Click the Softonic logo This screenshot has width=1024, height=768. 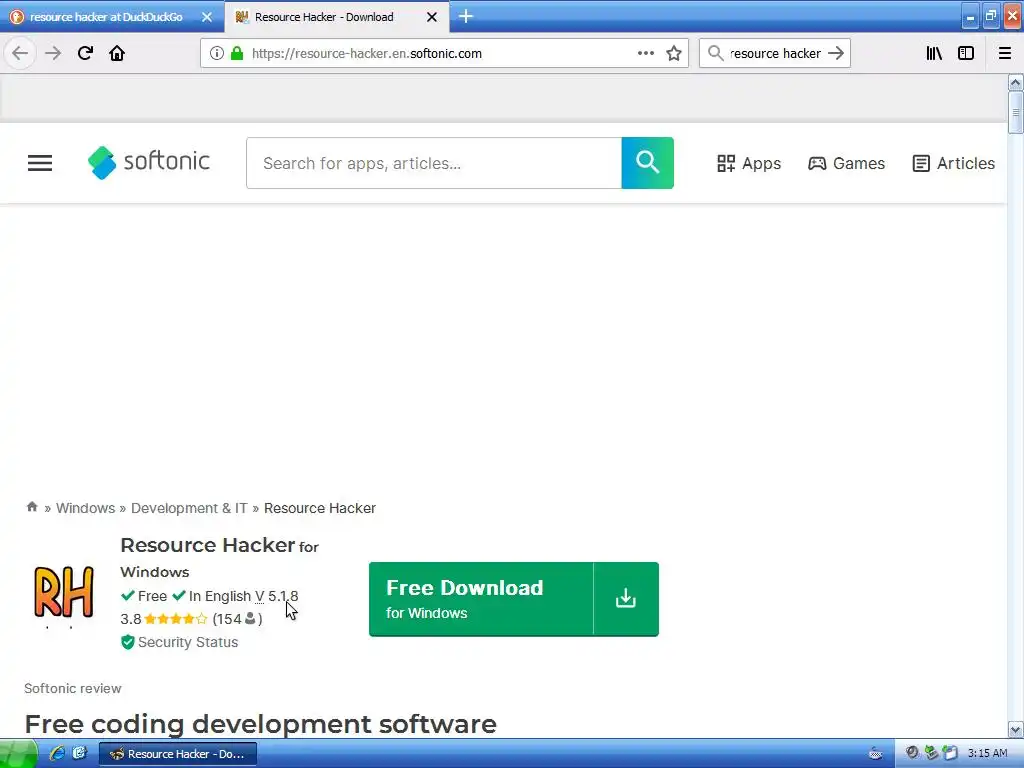coord(149,163)
